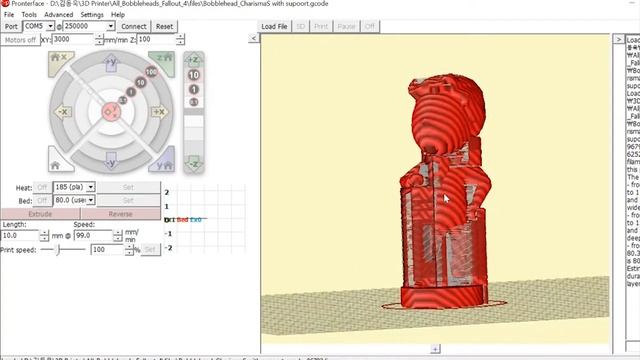
Task: Click plus button below 3D view
Action: click(x=435, y=349)
